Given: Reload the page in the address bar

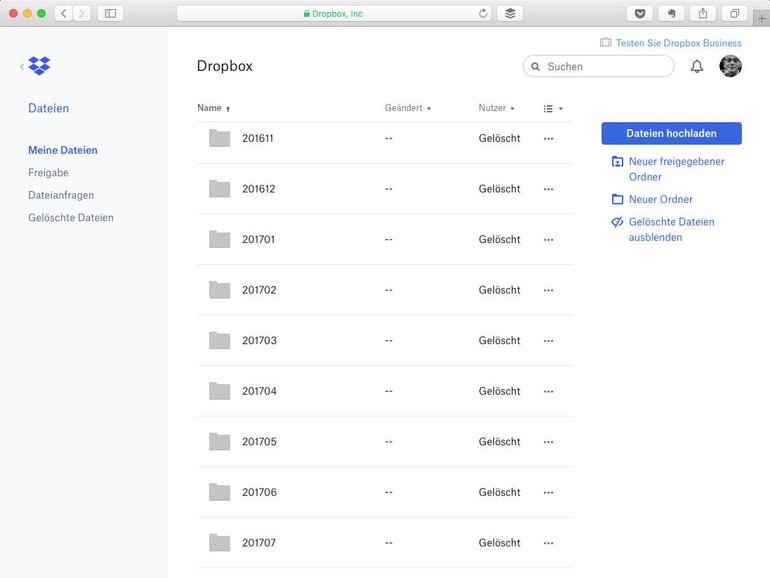Looking at the screenshot, I should click(483, 13).
